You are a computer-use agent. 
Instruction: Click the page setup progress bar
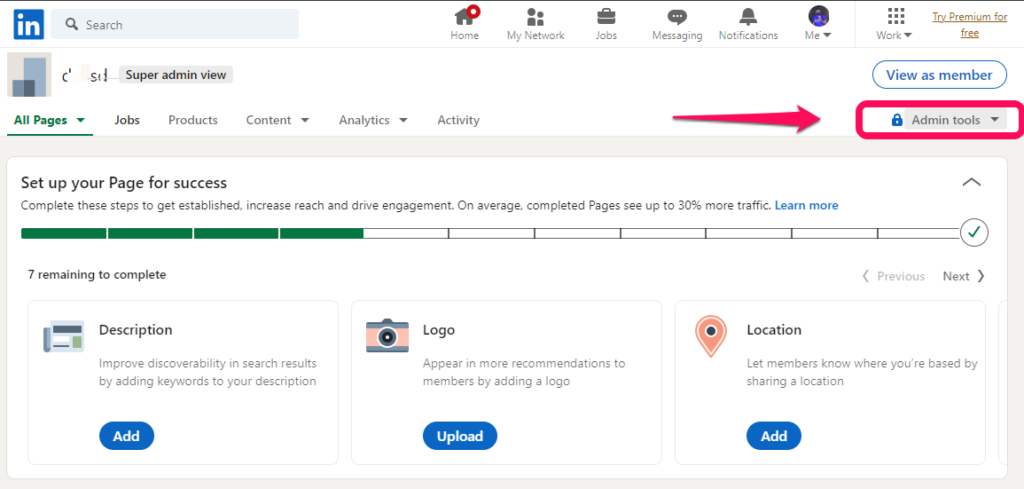tap(490, 233)
